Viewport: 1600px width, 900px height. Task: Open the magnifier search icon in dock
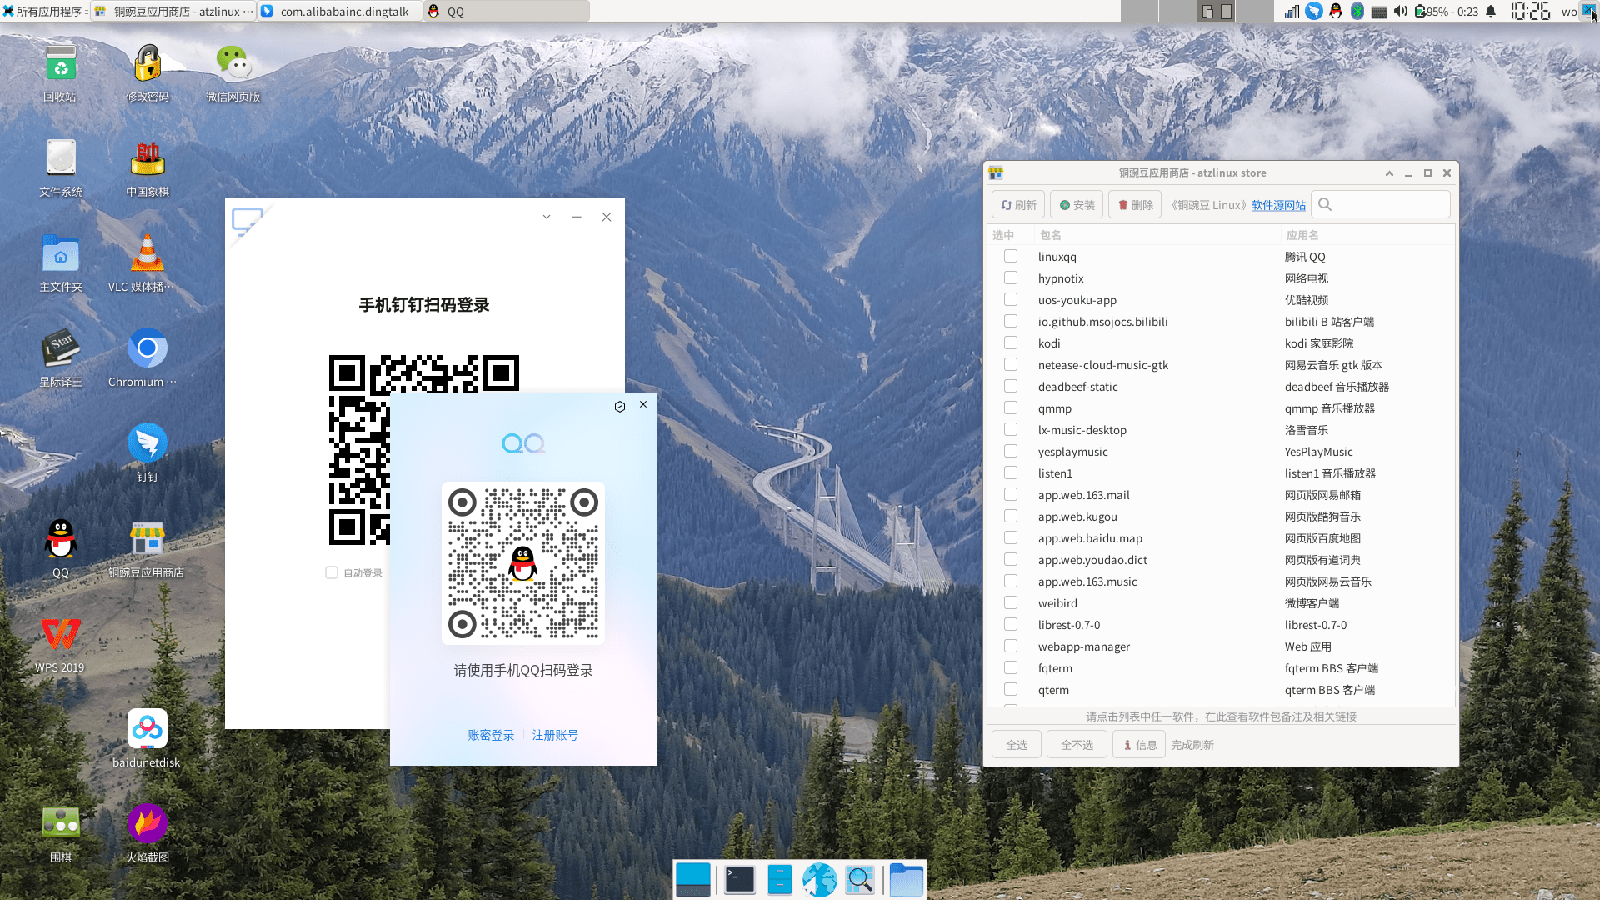pos(860,879)
